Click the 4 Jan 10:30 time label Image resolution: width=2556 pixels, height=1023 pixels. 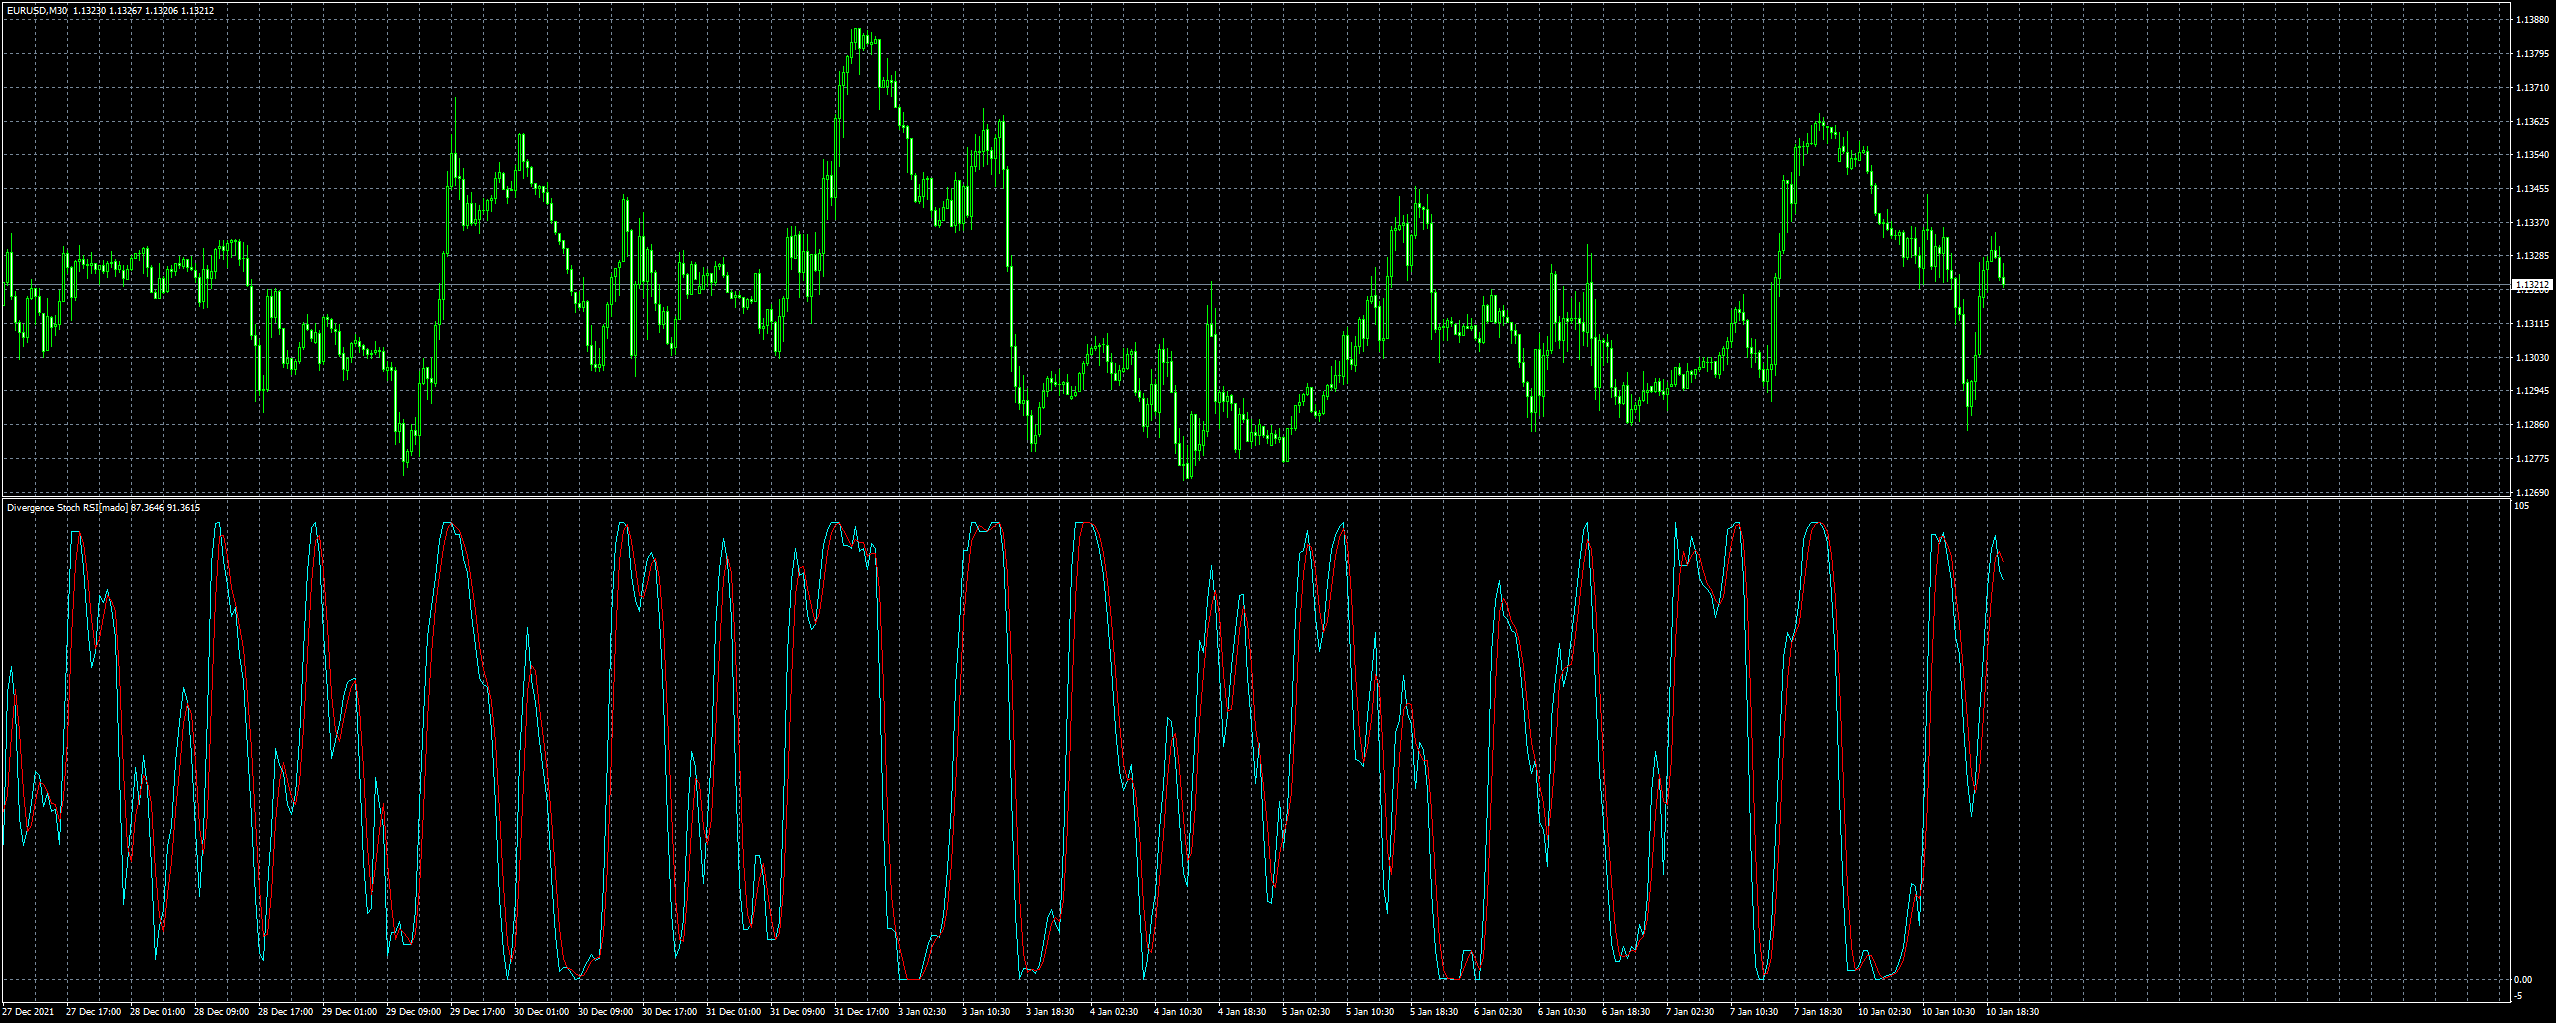(x=1178, y=1012)
